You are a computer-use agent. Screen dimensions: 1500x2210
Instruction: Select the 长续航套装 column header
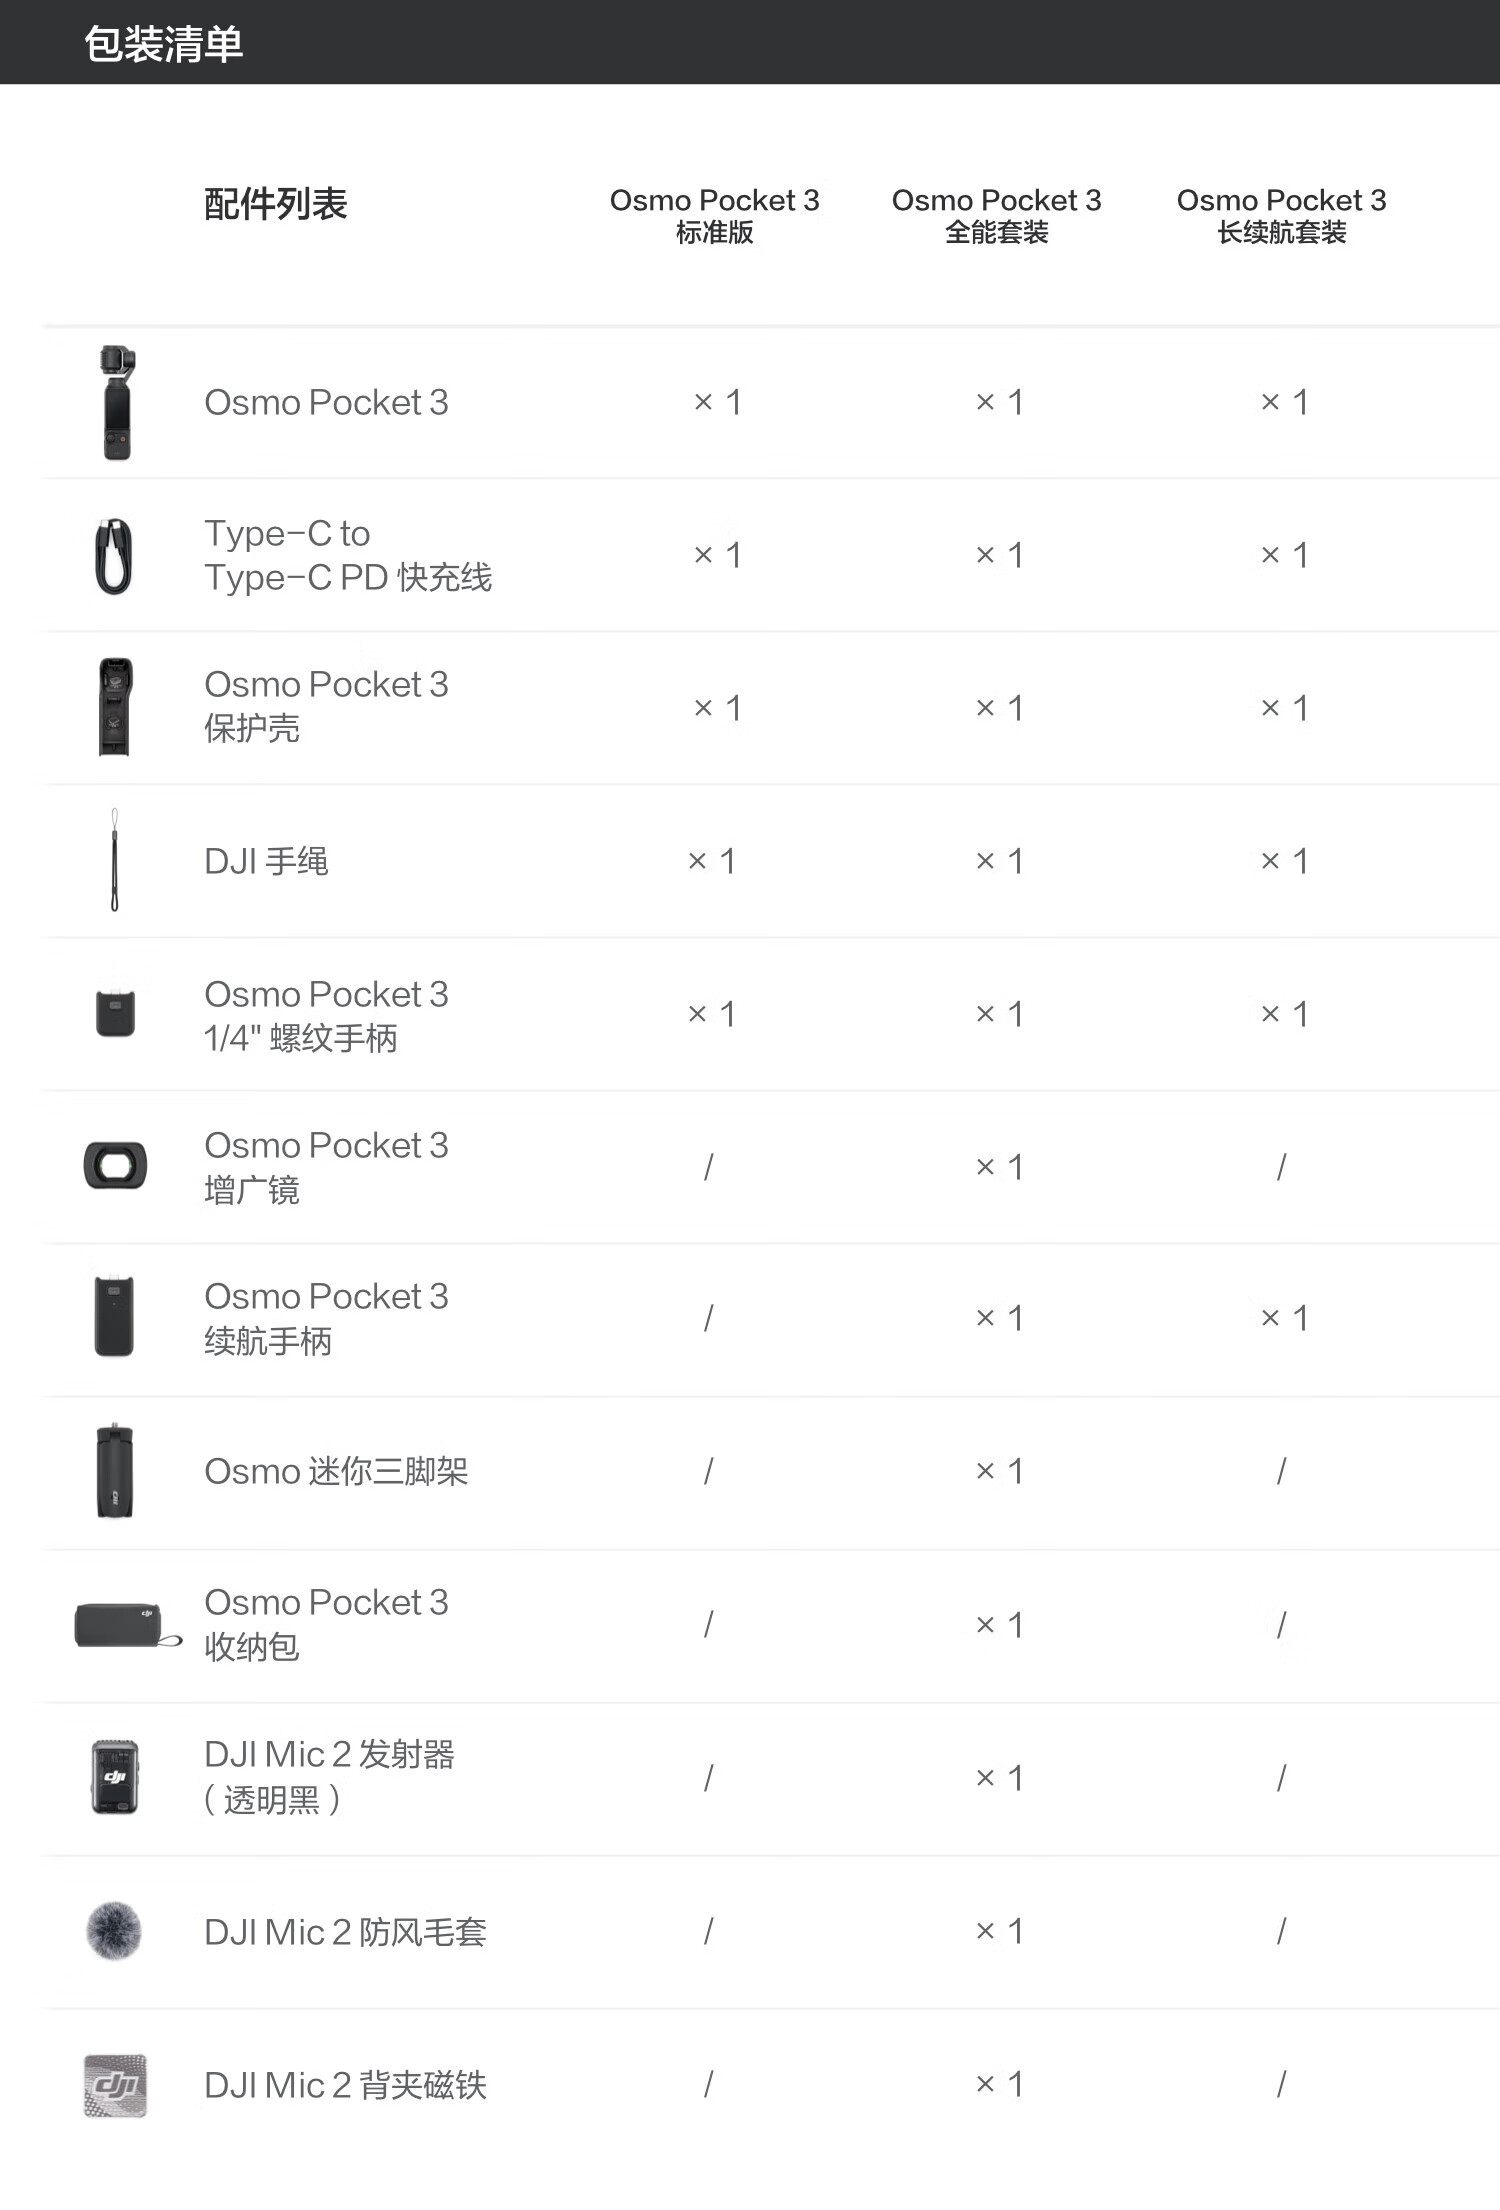pyautogui.click(x=1281, y=215)
